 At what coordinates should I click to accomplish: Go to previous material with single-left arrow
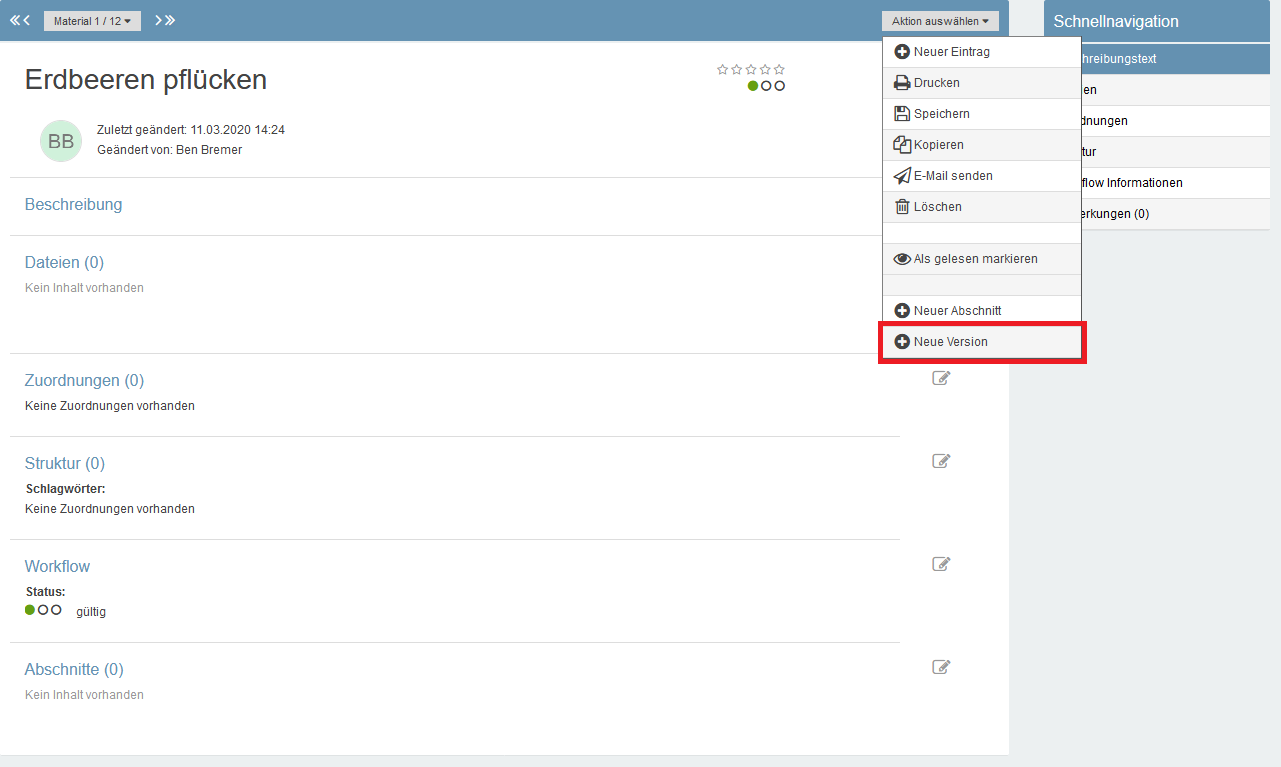[27, 20]
